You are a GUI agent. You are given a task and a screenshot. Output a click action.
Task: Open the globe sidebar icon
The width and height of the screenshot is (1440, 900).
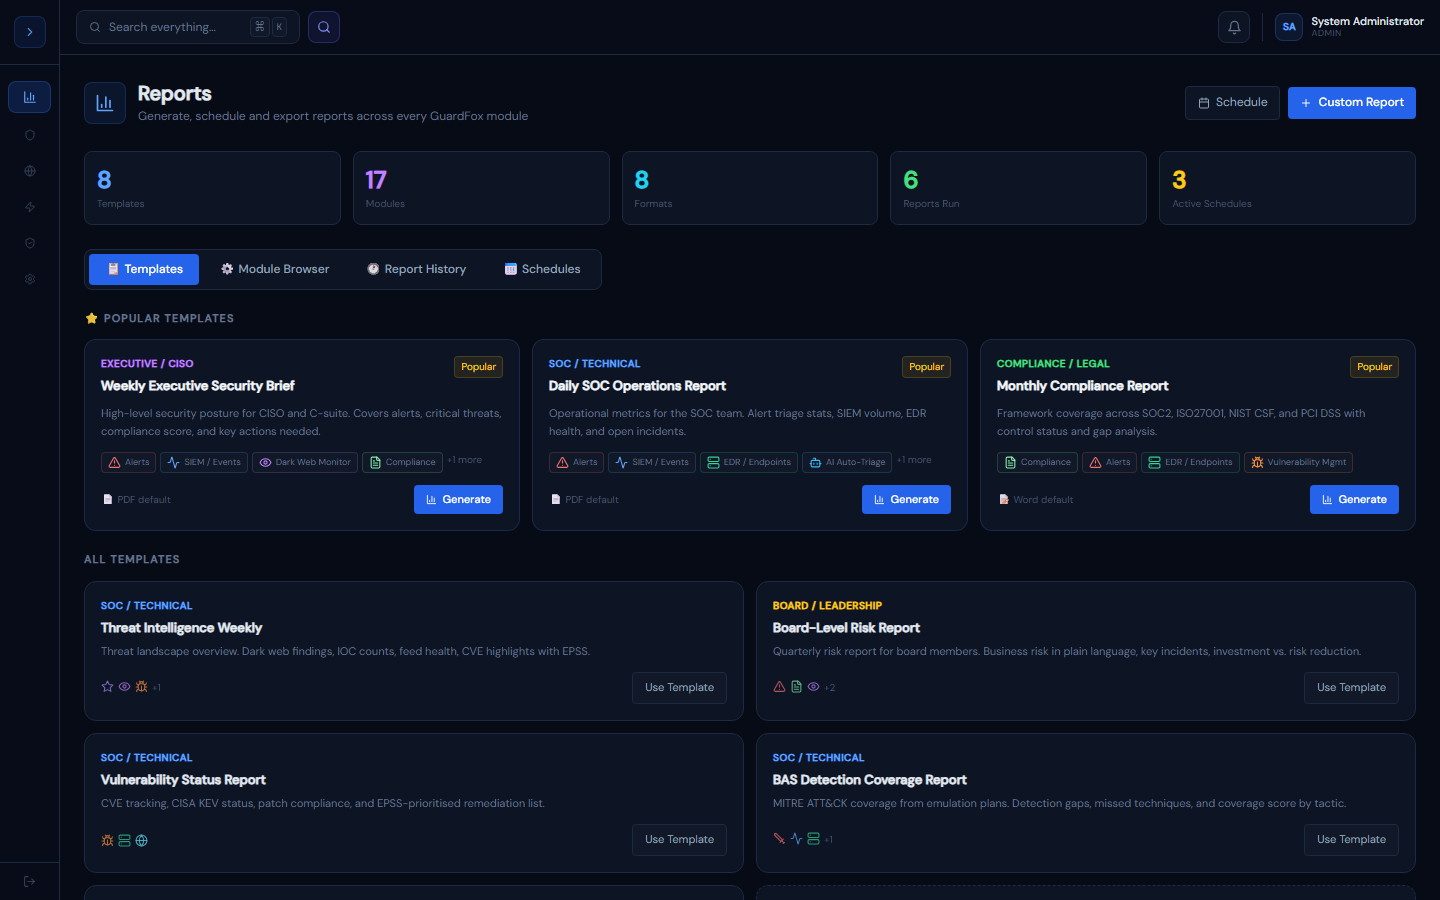[30, 171]
